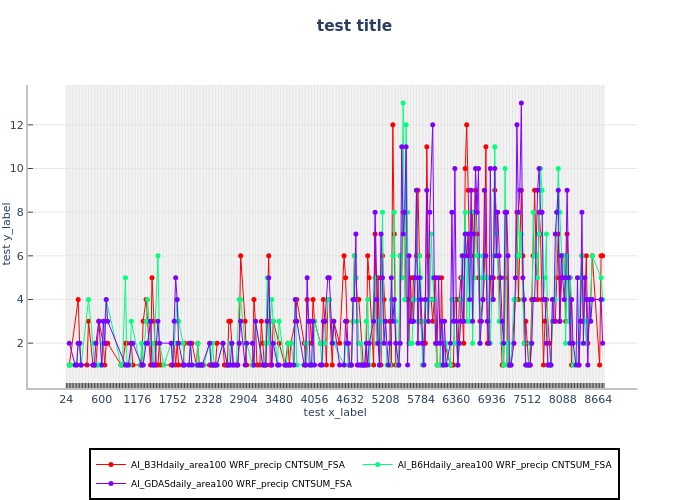Select the purple peak data point at 13
This screenshot has height=500, width=700.
pos(521,103)
